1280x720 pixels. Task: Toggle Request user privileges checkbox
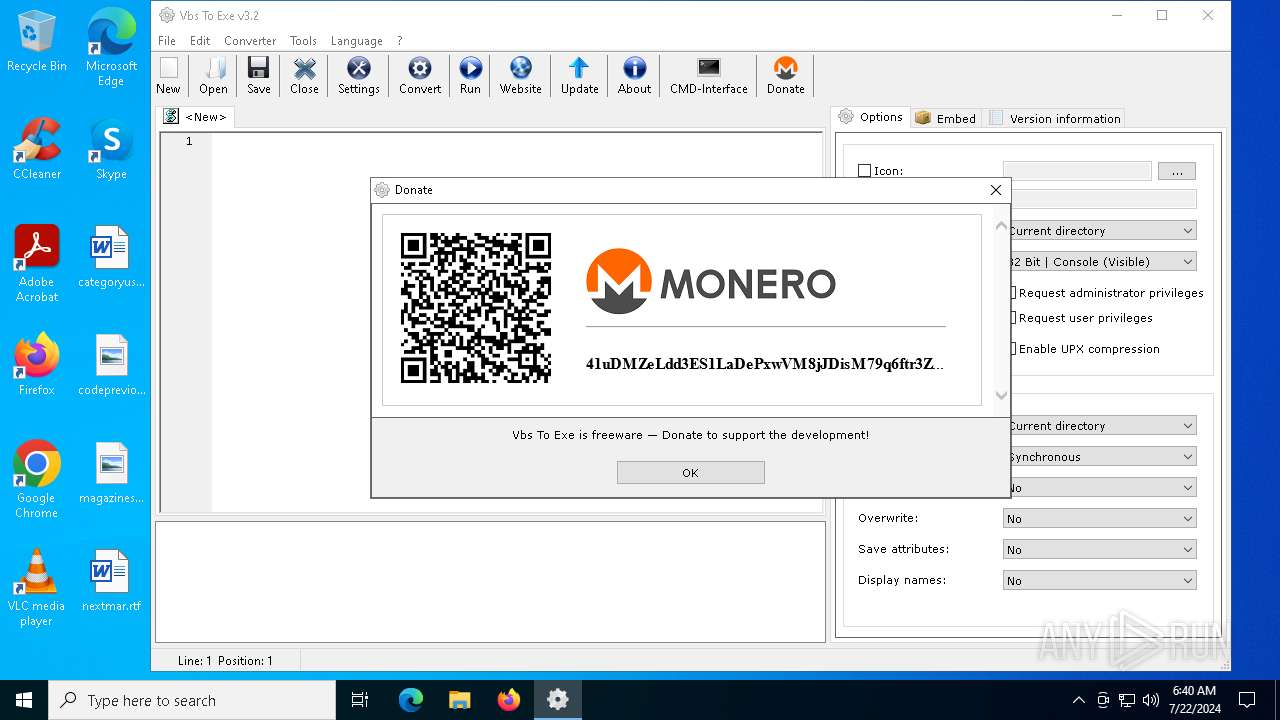pyautogui.click(x=1012, y=318)
